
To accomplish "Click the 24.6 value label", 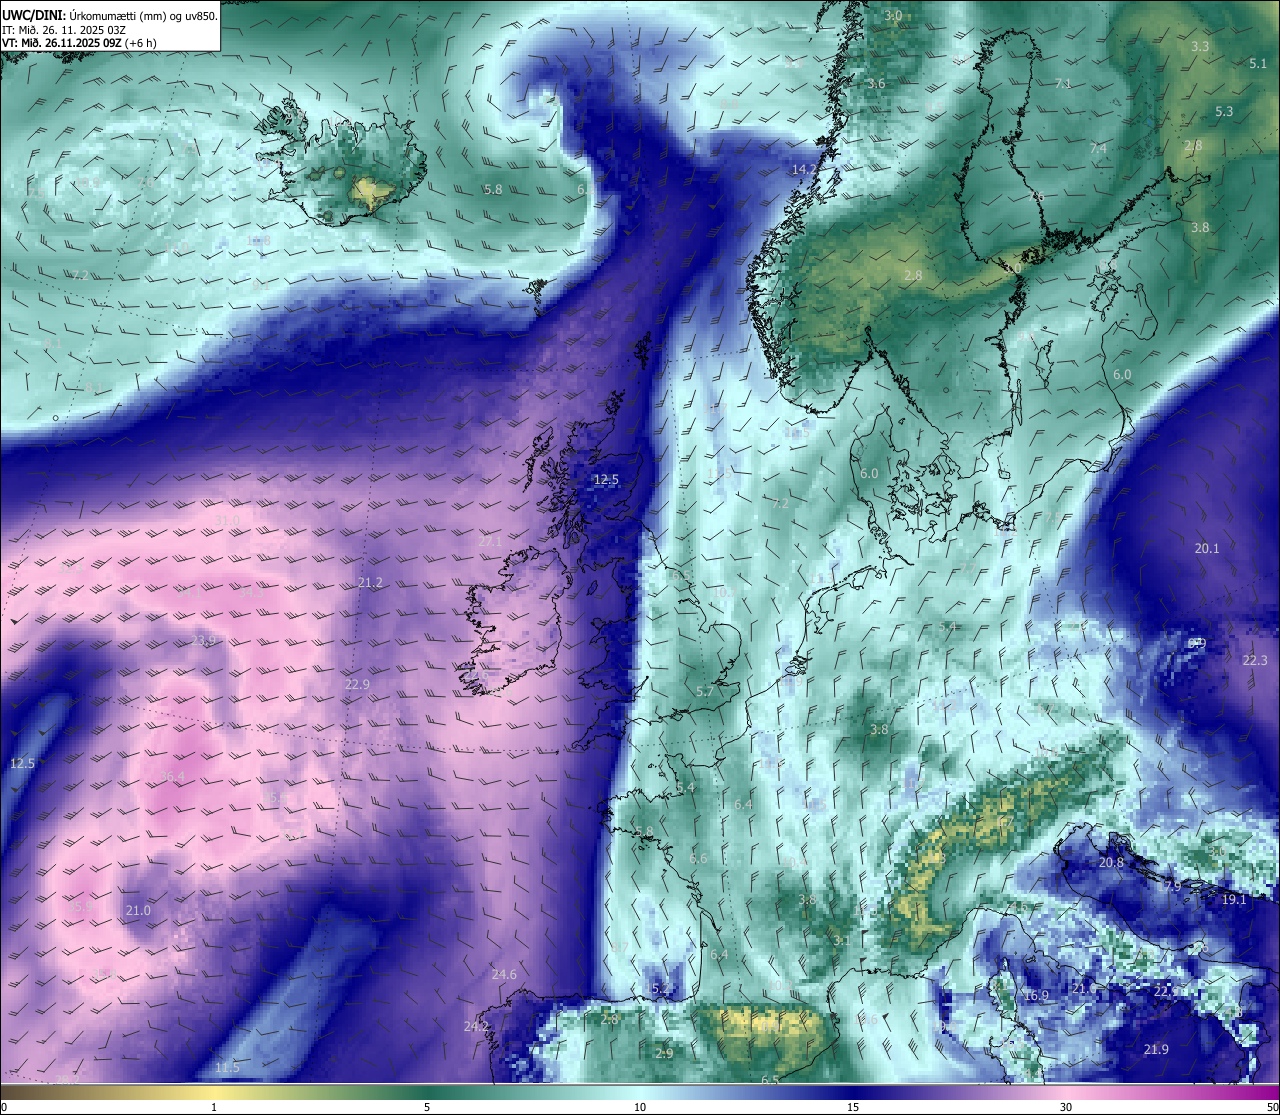I will [504, 975].
